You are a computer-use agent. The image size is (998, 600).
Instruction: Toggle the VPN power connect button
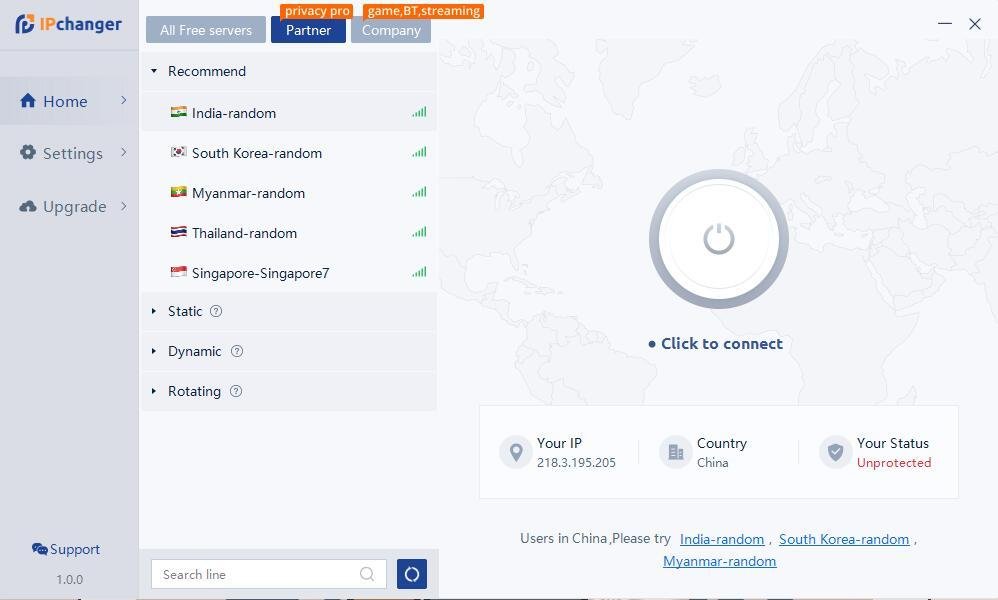click(x=719, y=239)
